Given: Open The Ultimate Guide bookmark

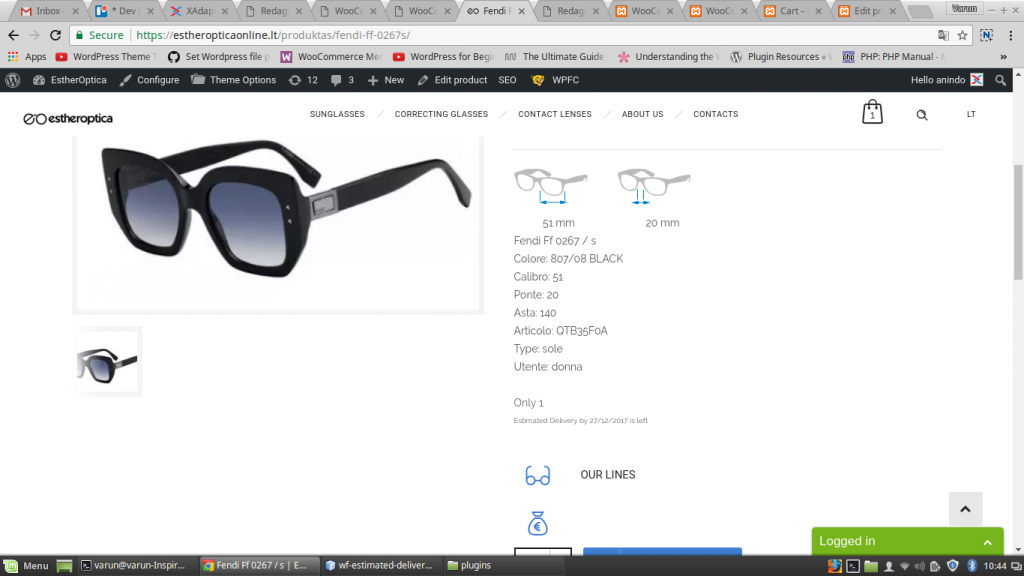Looking at the screenshot, I should click(554, 57).
